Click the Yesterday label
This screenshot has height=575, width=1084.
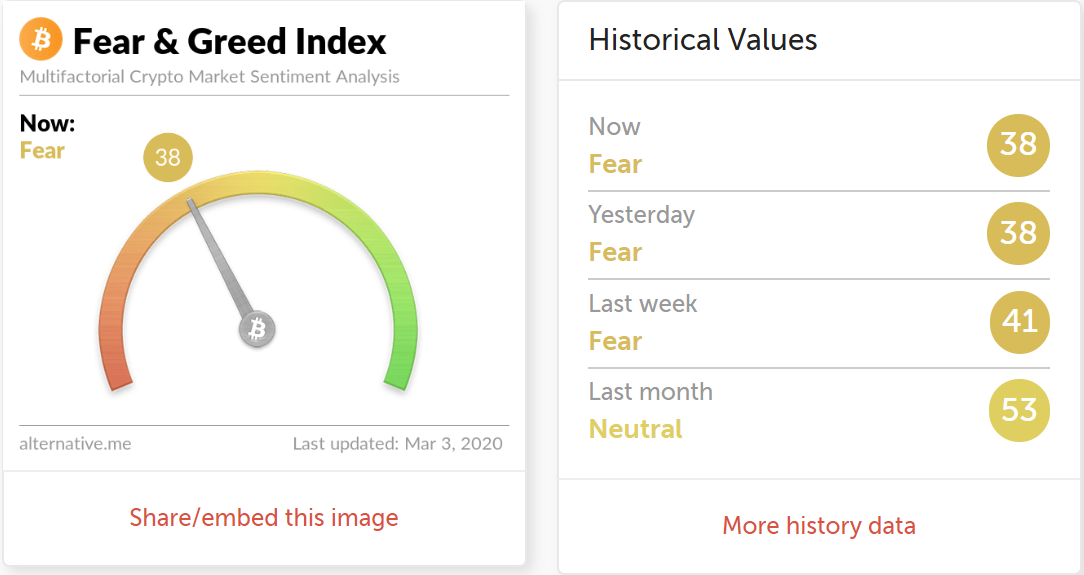[x=642, y=216]
